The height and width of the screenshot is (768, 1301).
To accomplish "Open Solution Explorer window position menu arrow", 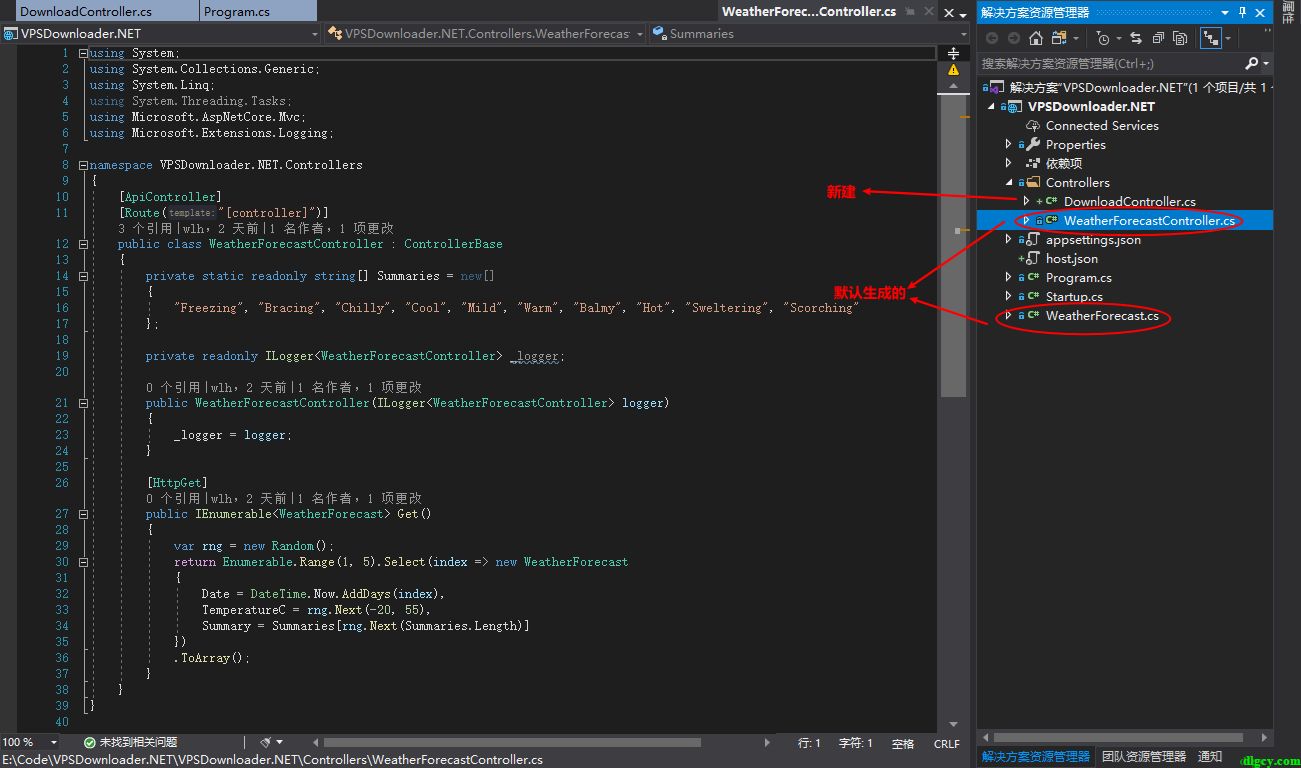I will 1227,13.
